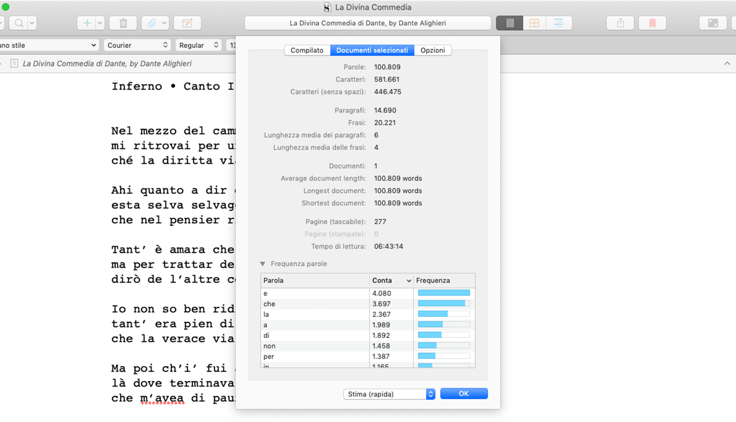Open the Opzioni tab

tap(433, 50)
